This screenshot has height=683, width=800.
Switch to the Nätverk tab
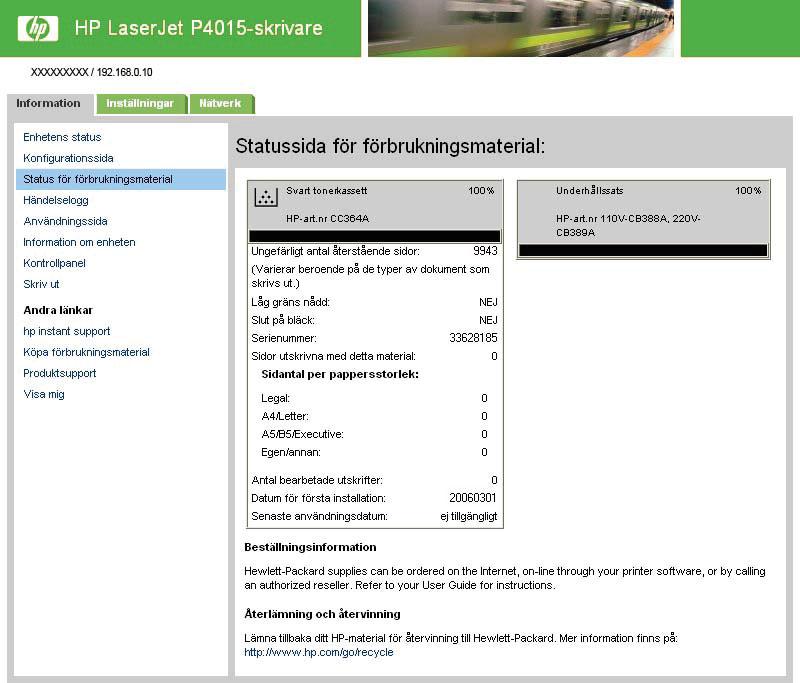220,104
